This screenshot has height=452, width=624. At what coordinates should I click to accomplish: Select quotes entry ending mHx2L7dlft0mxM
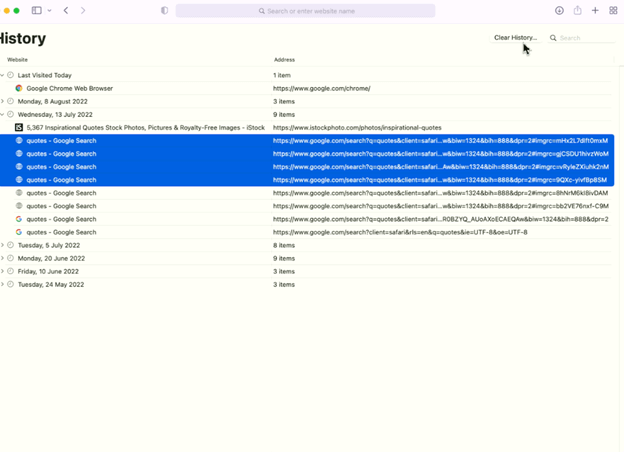point(307,141)
